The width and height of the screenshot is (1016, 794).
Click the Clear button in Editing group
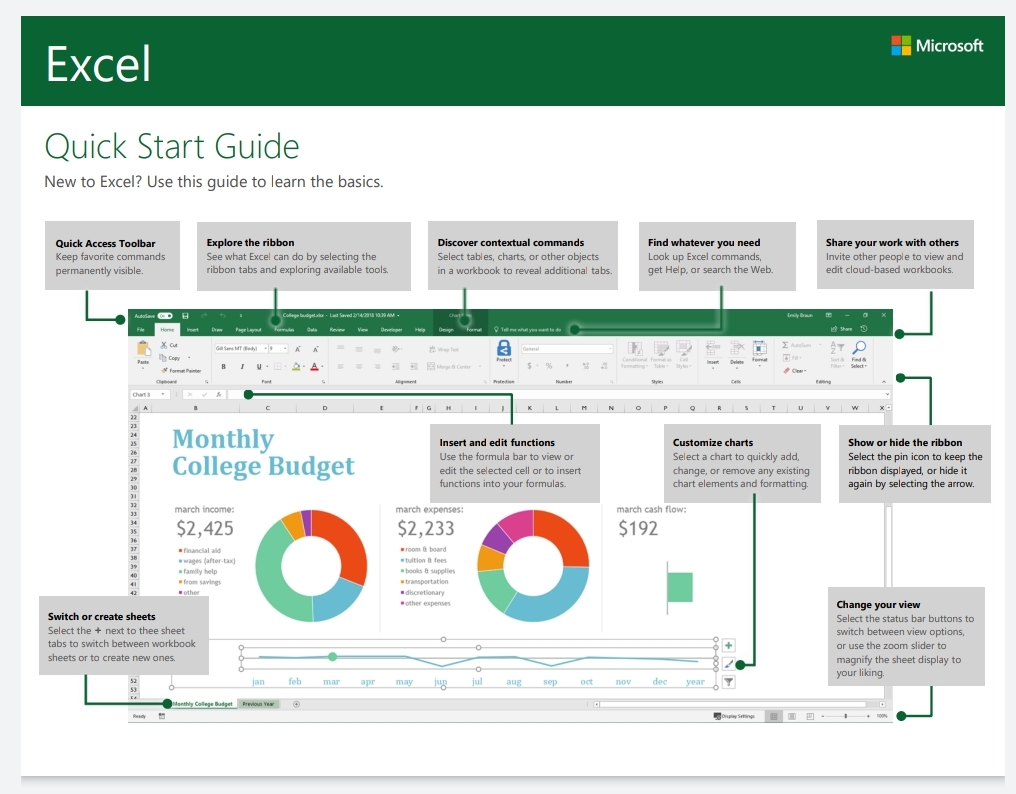795,371
